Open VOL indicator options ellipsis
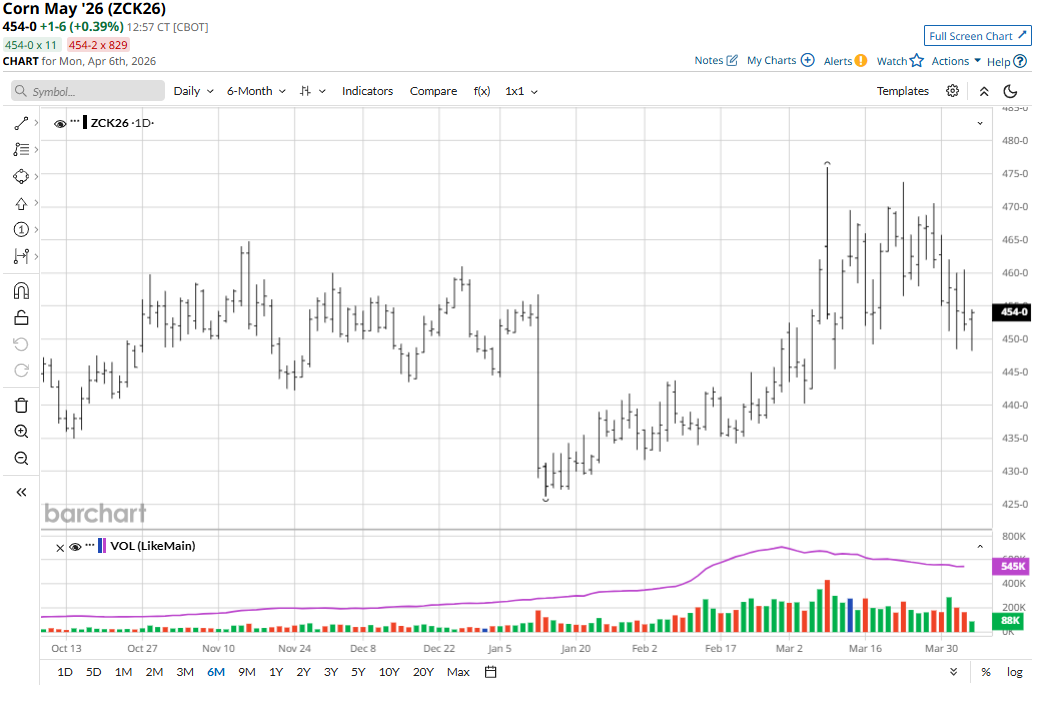 (90, 545)
